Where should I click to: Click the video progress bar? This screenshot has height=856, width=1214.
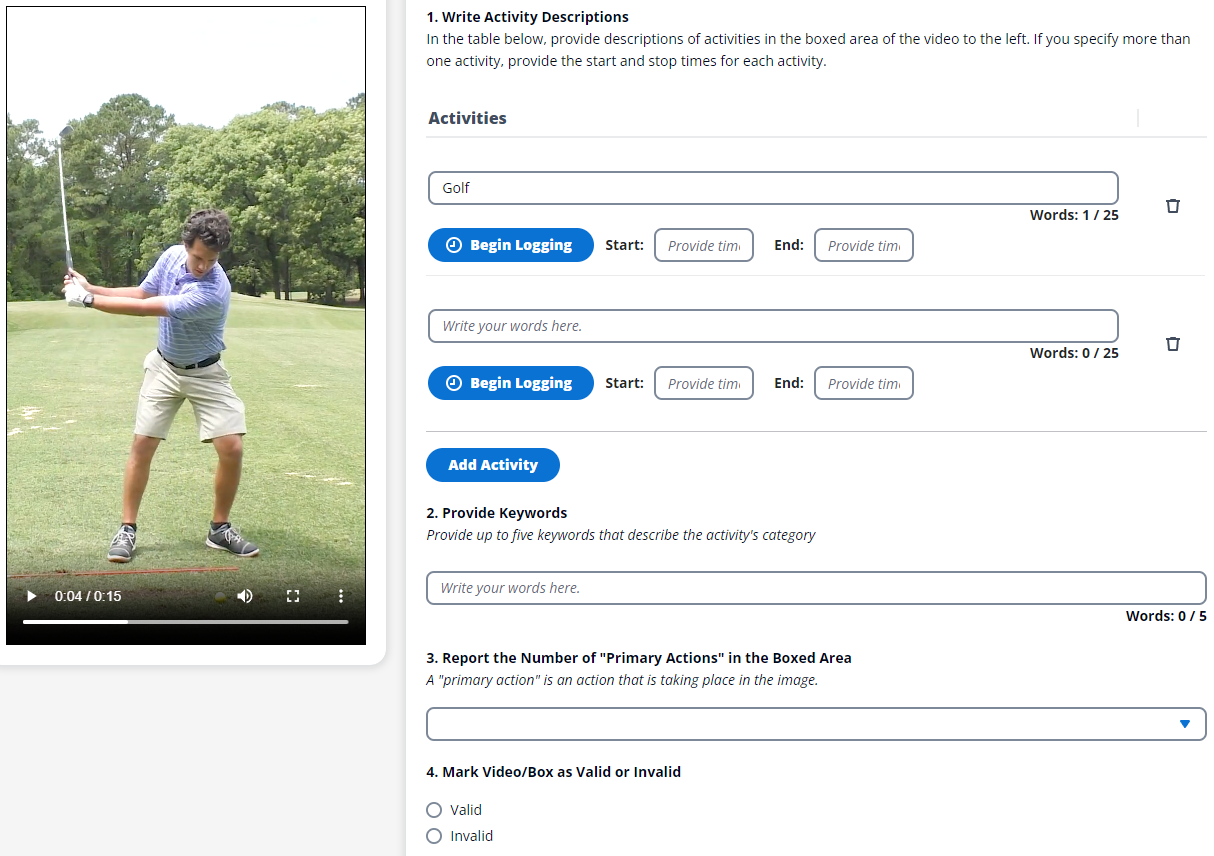click(185, 622)
